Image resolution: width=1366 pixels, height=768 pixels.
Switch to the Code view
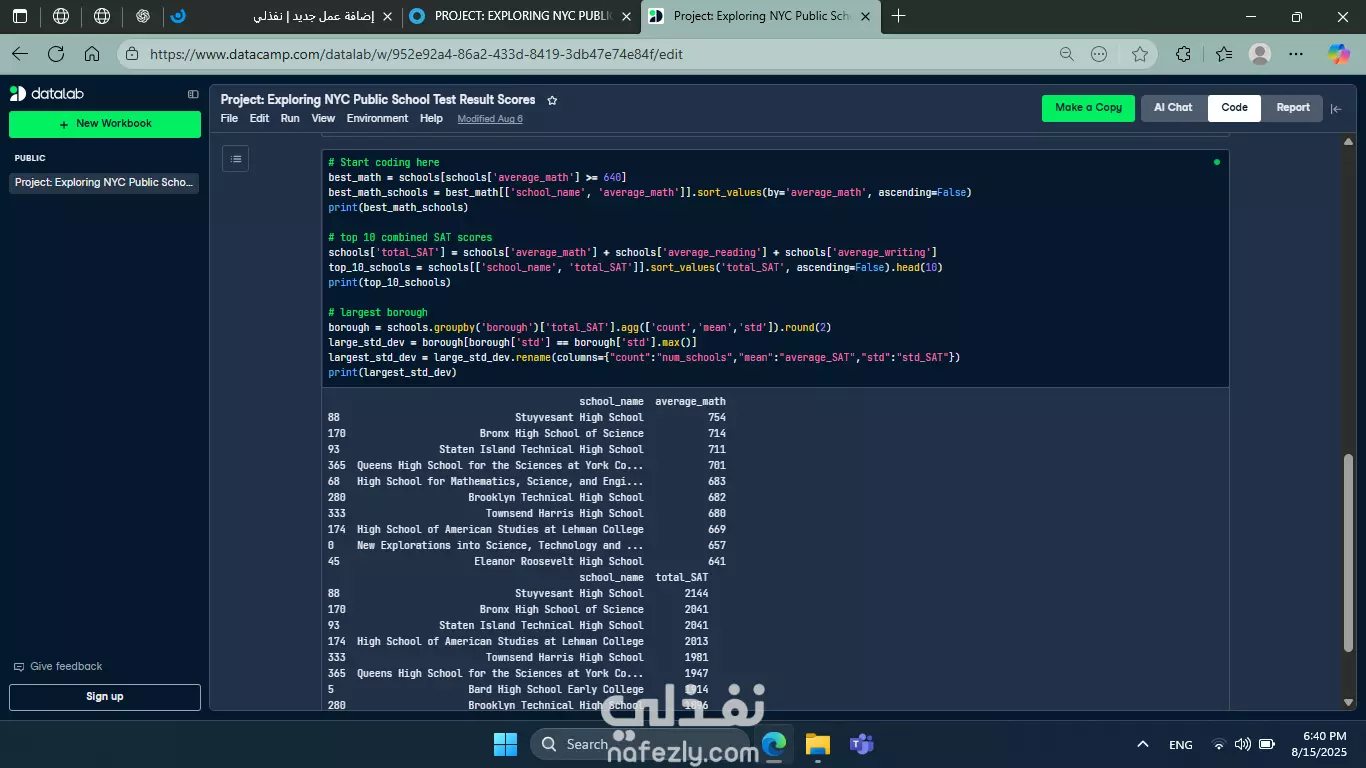point(1234,108)
